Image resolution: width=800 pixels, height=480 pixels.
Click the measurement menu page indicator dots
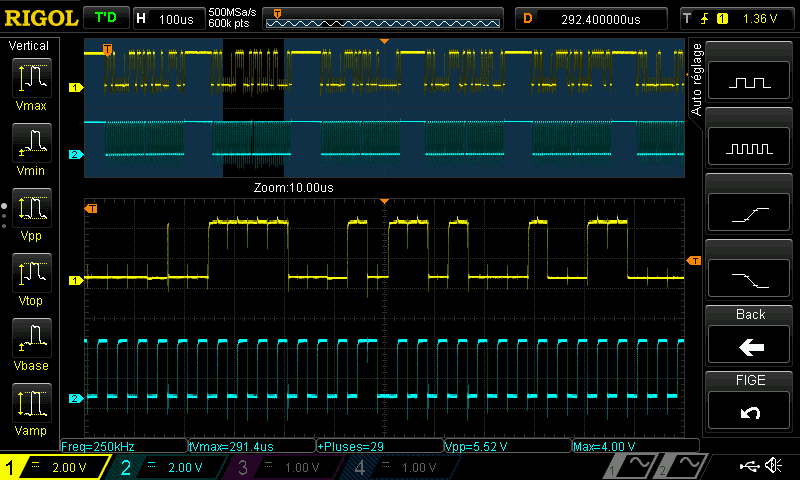(x=4, y=215)
